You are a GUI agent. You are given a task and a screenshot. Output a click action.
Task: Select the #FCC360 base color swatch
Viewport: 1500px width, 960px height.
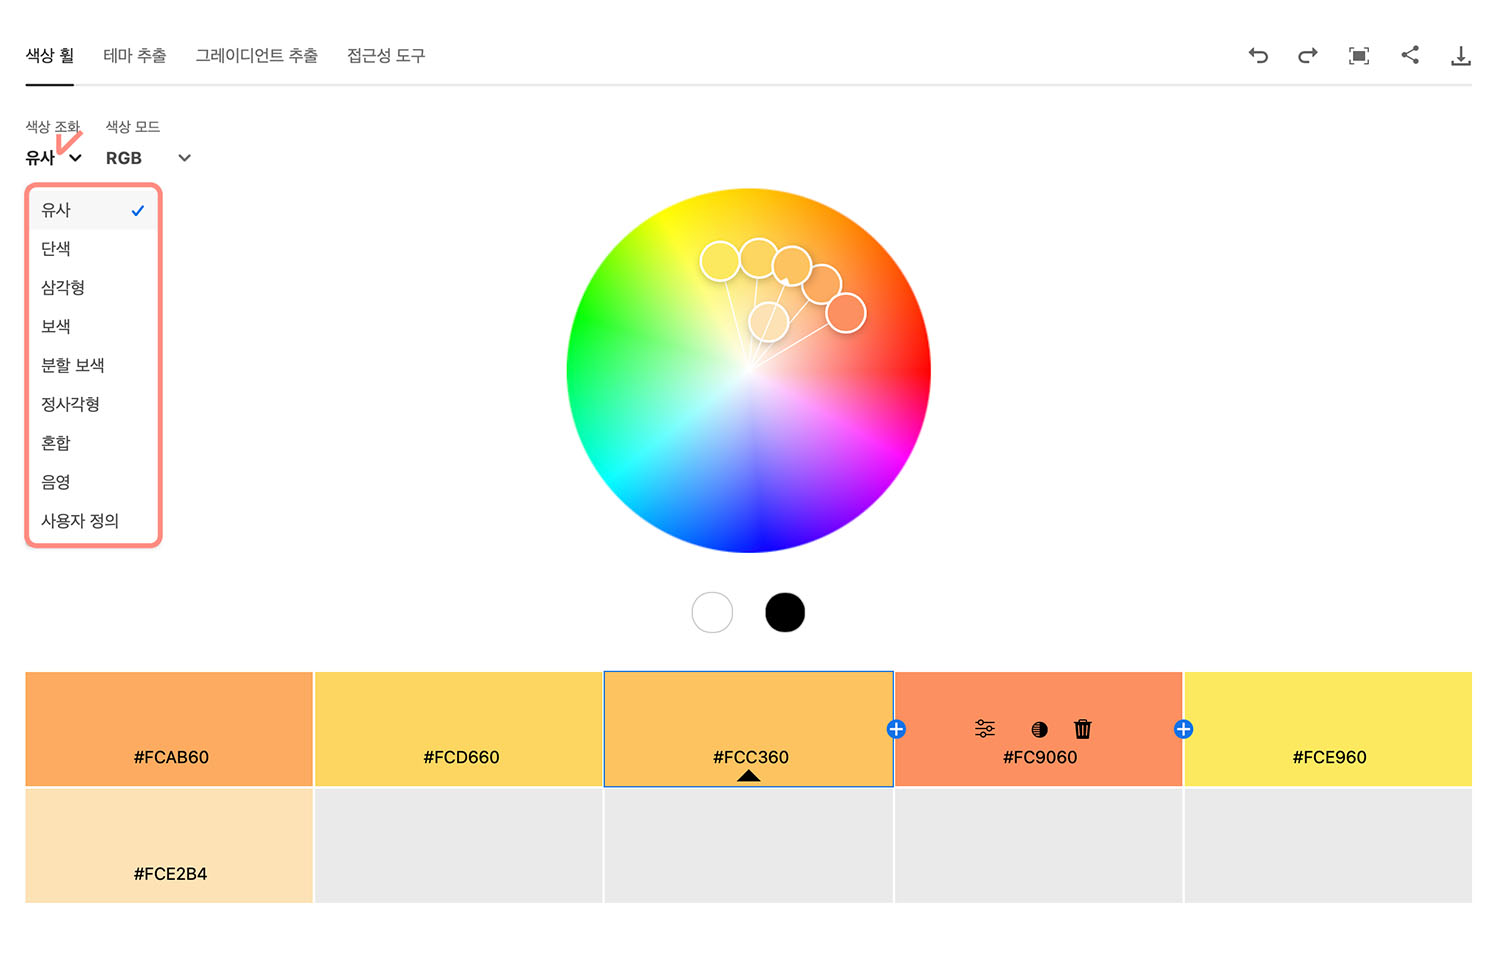(x=749, y=729)
